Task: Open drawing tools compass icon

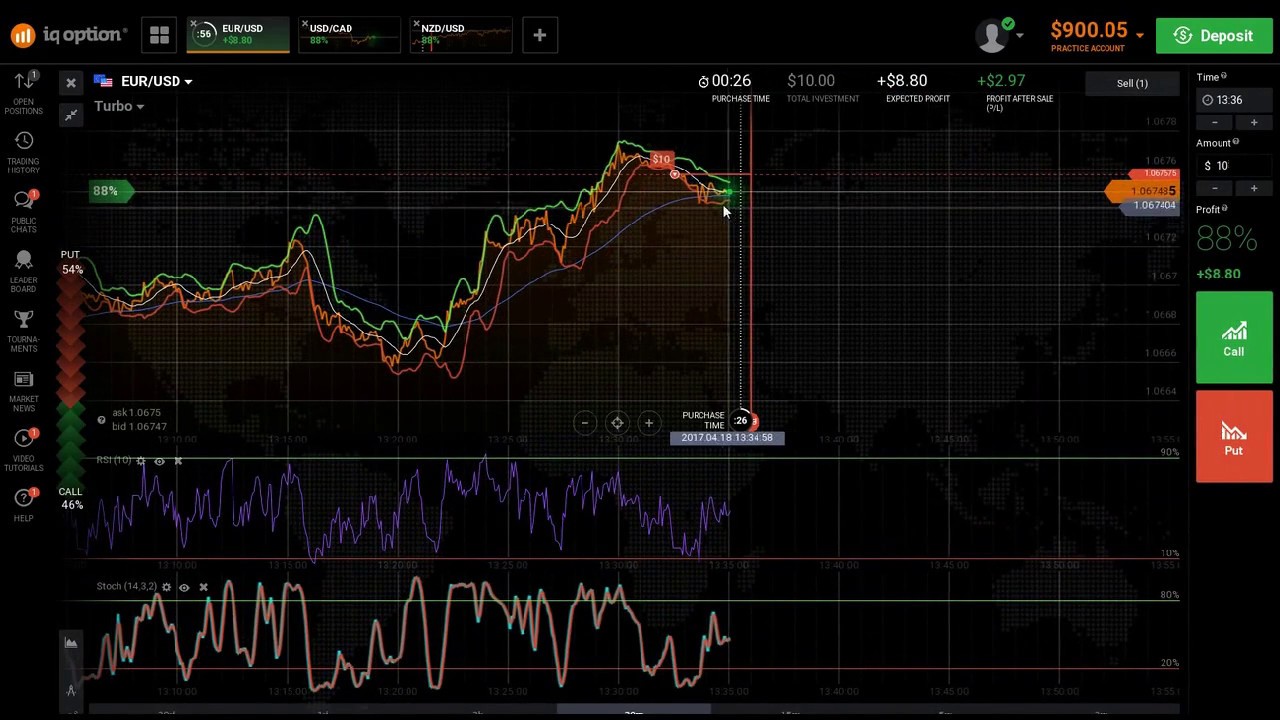Action: pos(71,691)
